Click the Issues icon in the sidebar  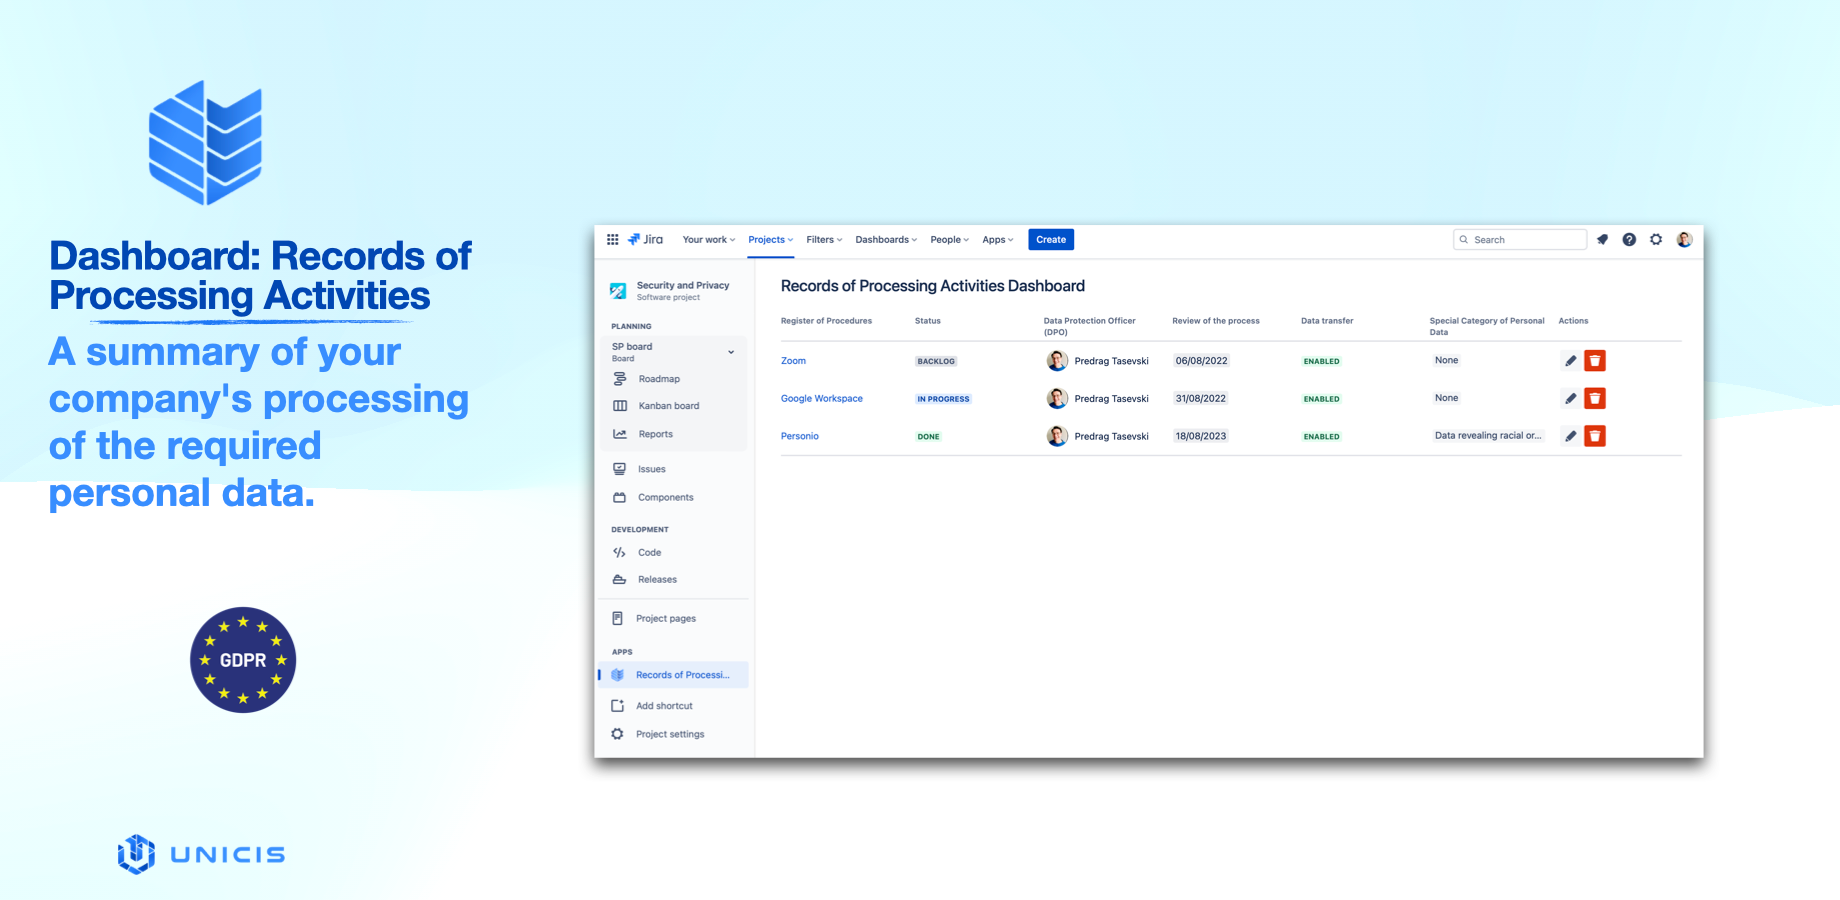coord(619,469)
